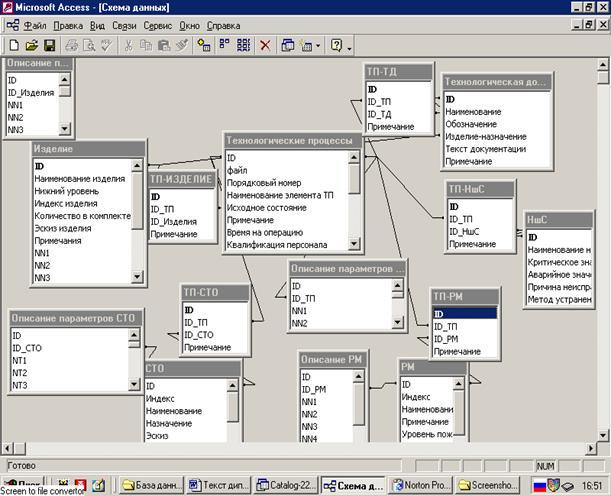Click the Show All Relationships icon

point(243,45)
